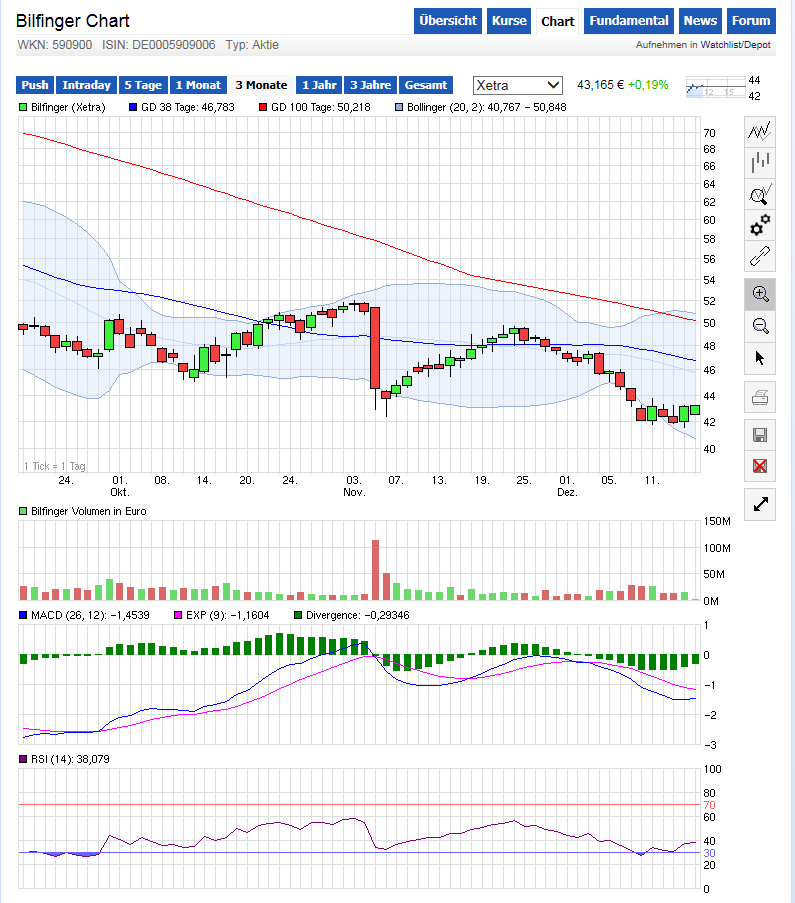795x903 pixels.
Task: Click the RSI 30 threshold label
Action: click(x=710, y=853)
